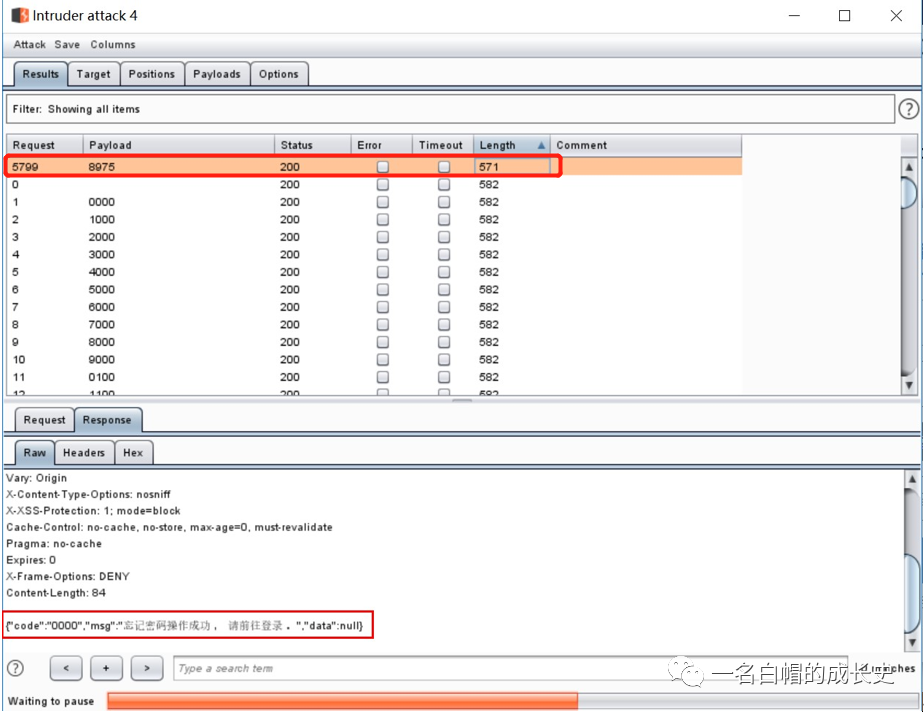The image size is (924, 714).
Task: Open the Request tab in the lower pane
Action: tap(45, 420)
